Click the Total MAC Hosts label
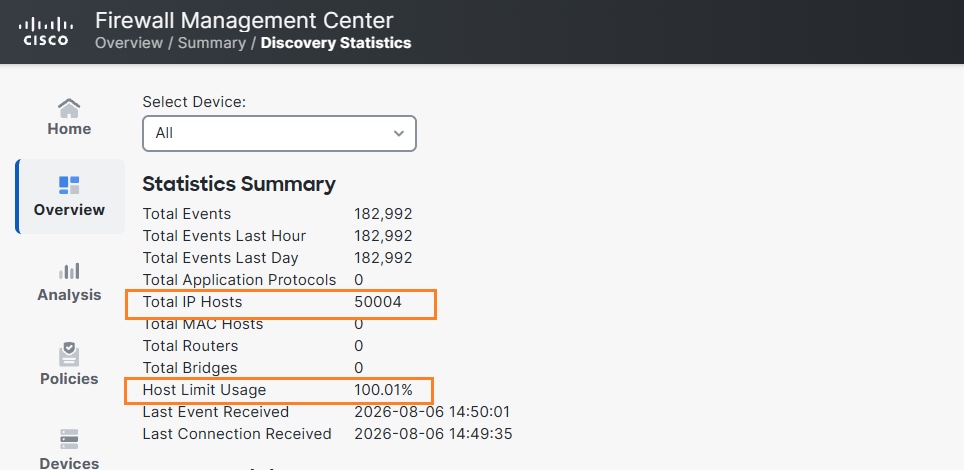Image resolution: width=964 pixels, height=470 pixels. pos(203,324)
